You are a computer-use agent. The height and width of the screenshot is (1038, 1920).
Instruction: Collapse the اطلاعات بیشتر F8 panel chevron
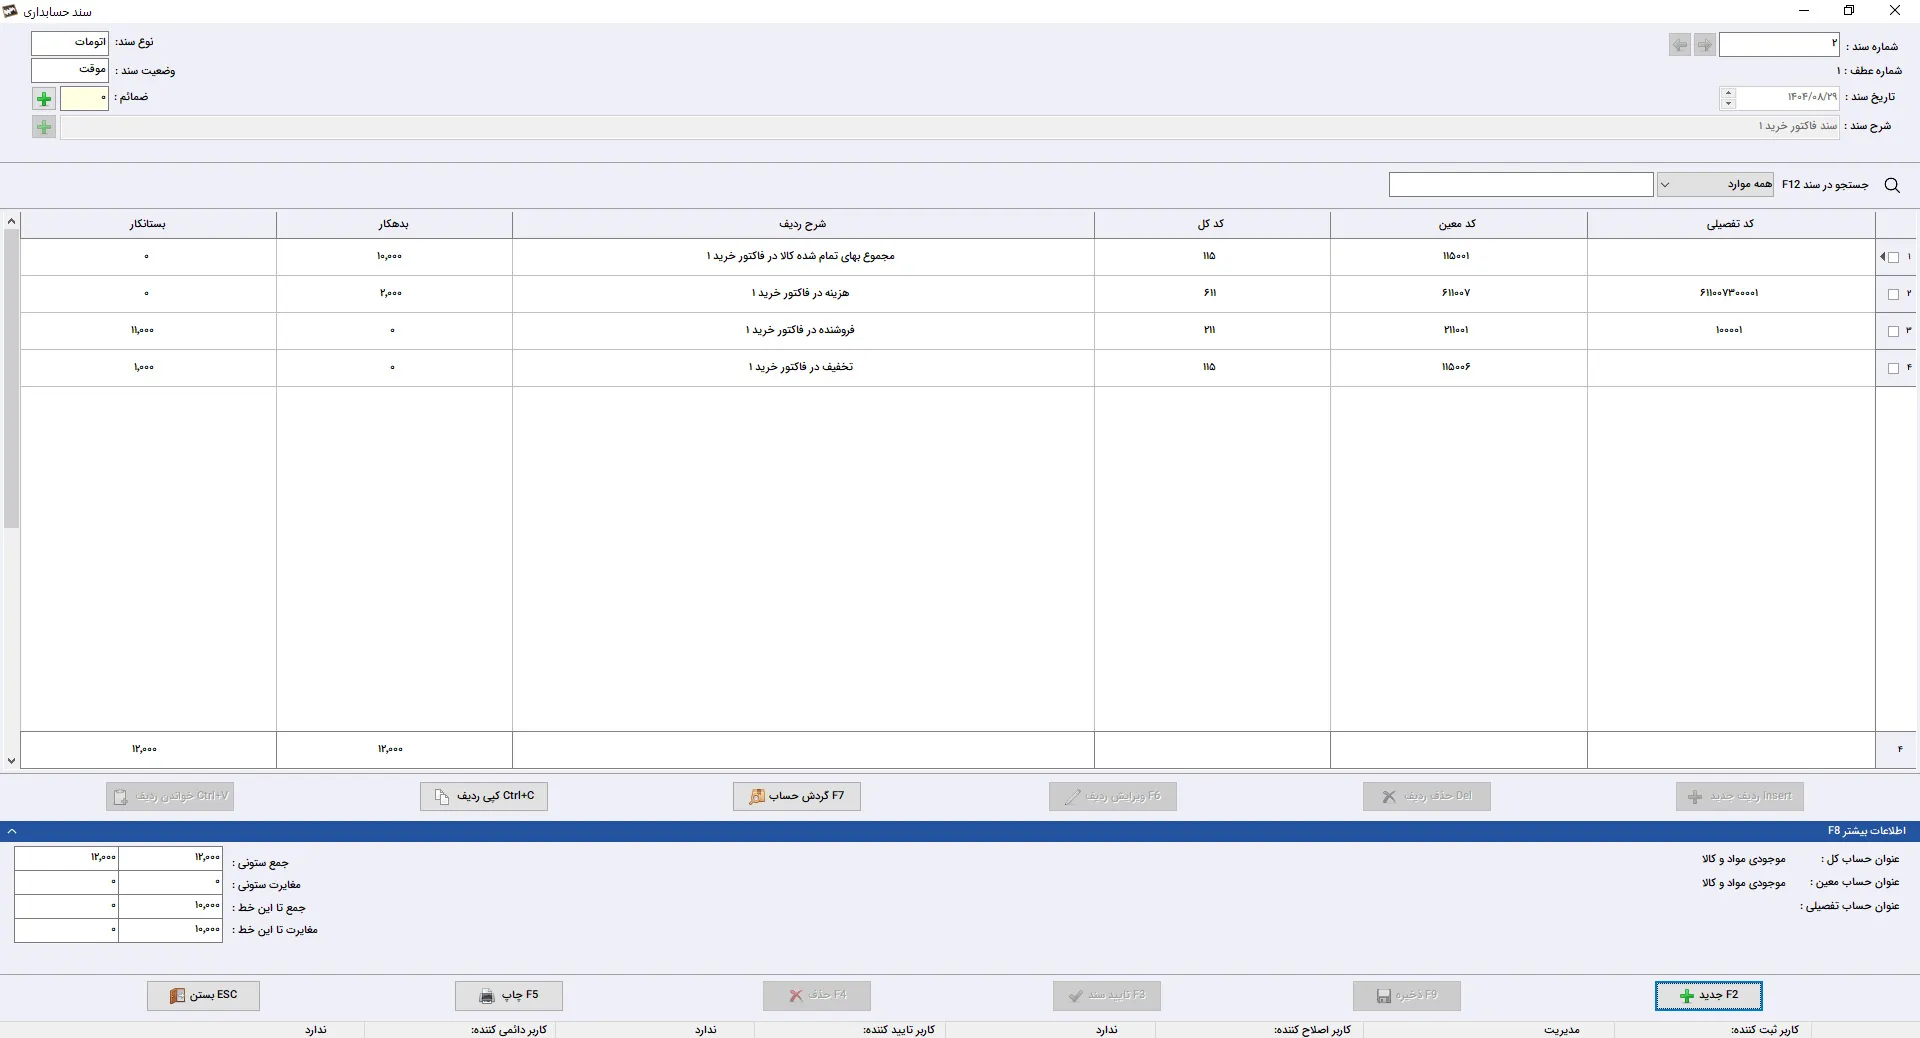12,831
